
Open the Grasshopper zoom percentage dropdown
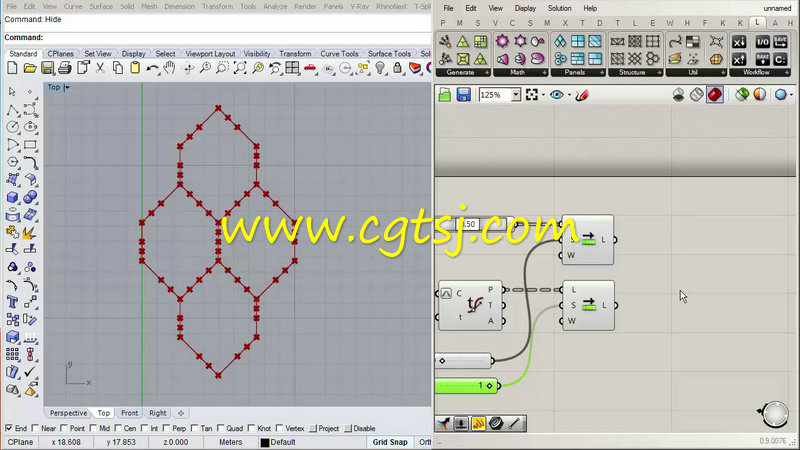pos(516,95)
